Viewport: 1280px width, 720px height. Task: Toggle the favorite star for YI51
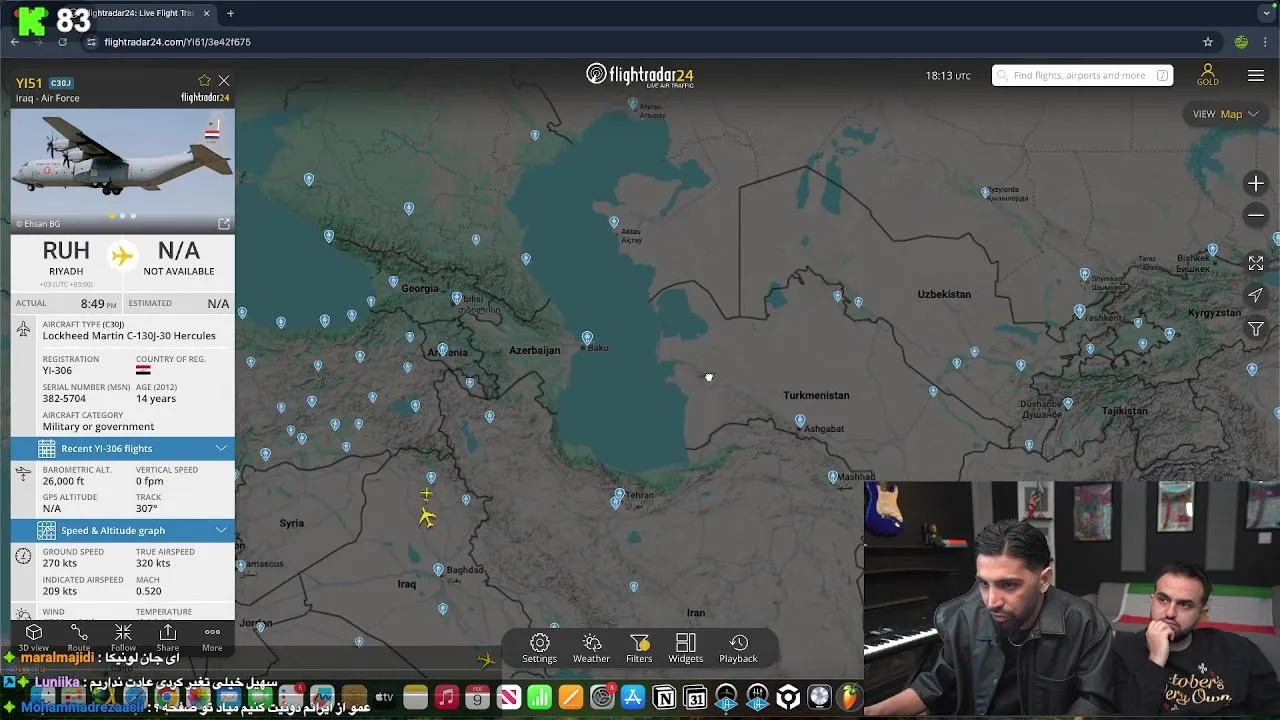204,81
